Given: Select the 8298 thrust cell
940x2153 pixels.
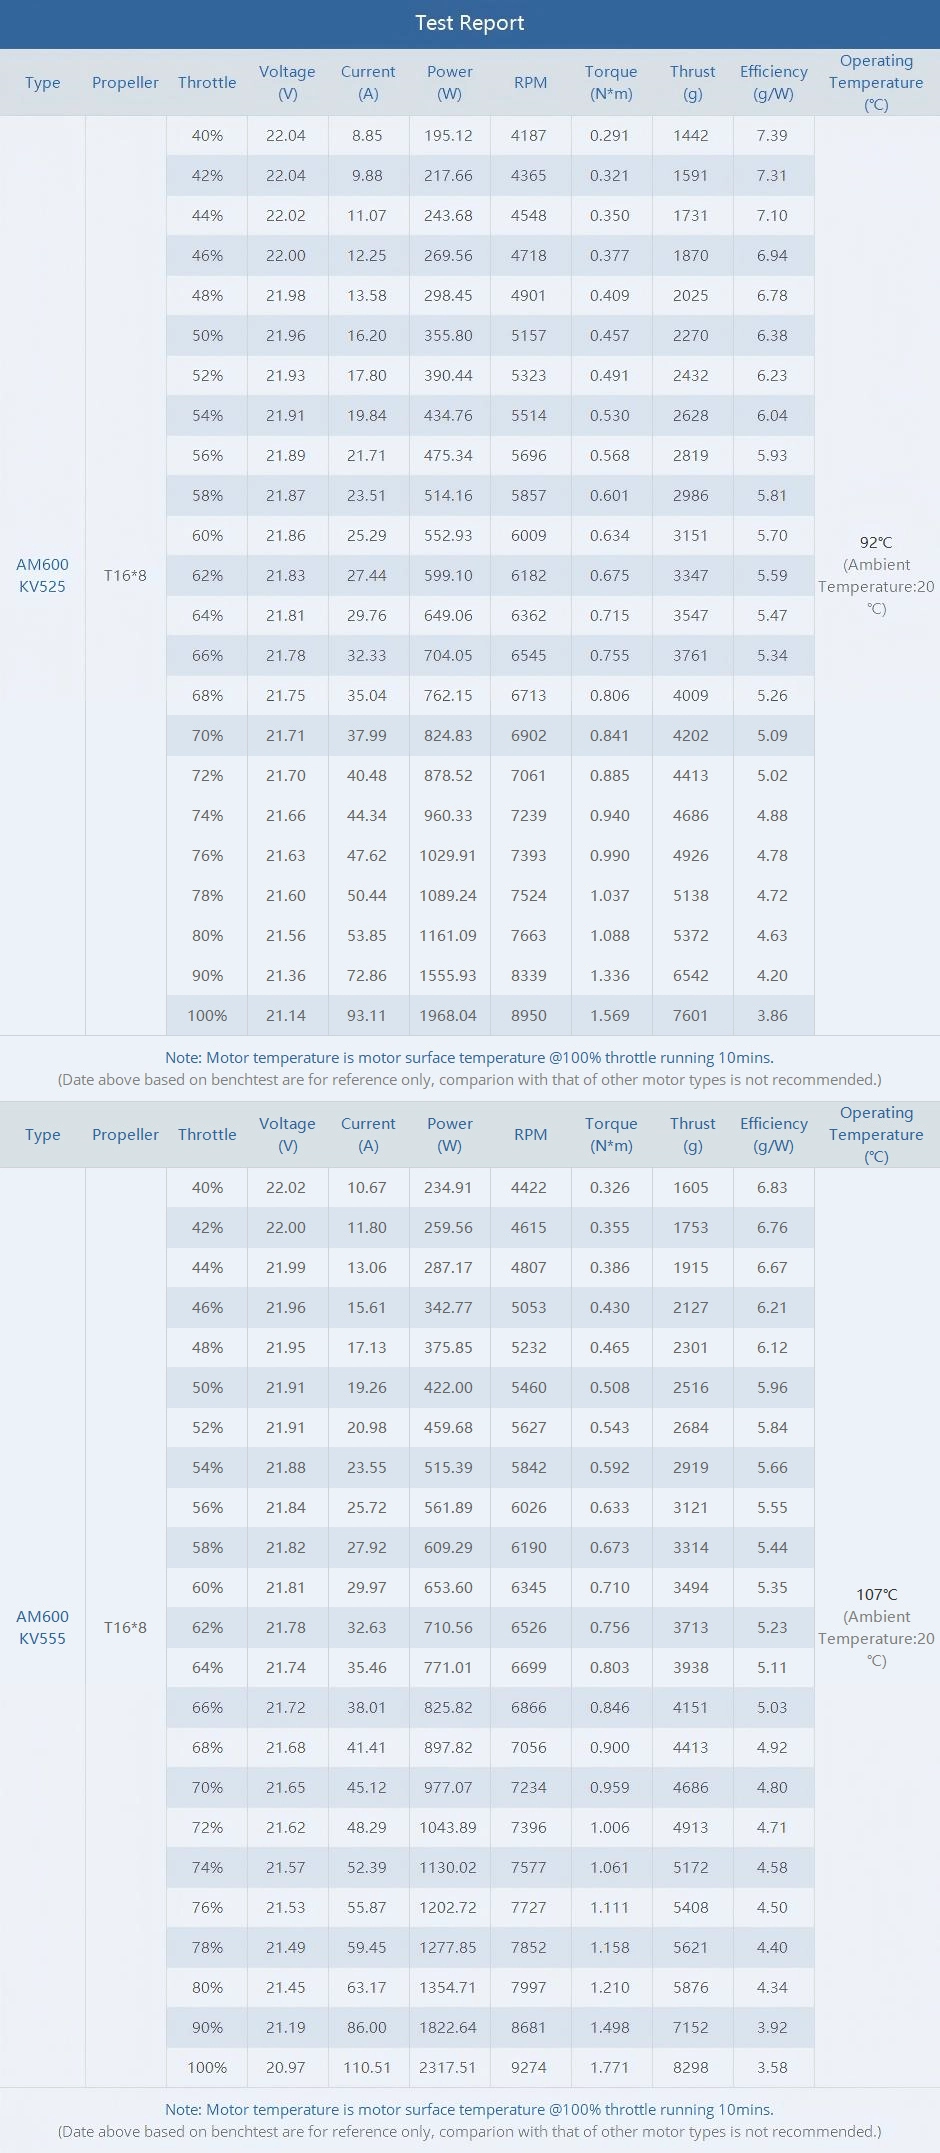Looking at the screenshot, I should point(690,2067).
